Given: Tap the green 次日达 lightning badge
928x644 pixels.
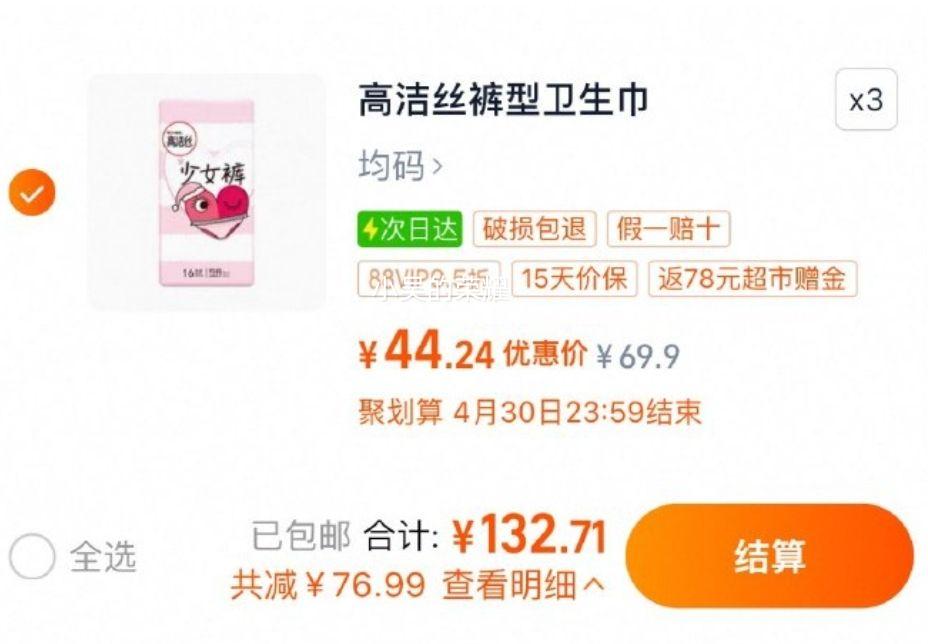Looking at the screenshot, I should (x=410, y=228).
